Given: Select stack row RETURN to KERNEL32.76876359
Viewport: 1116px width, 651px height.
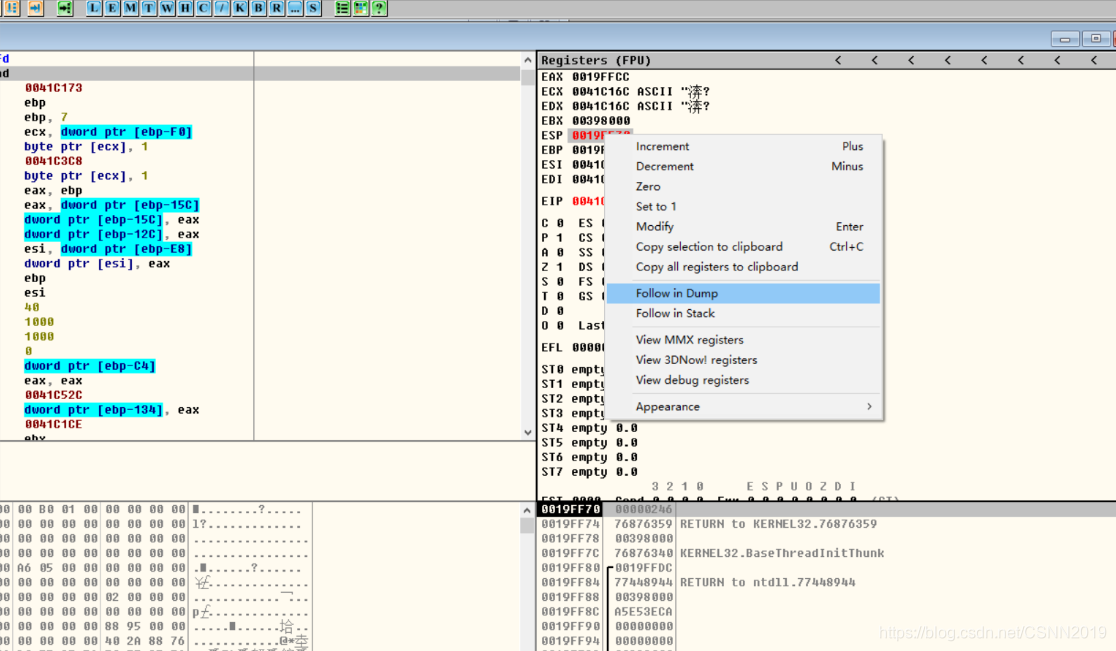Looking at the screenshot, I should 826,524.
